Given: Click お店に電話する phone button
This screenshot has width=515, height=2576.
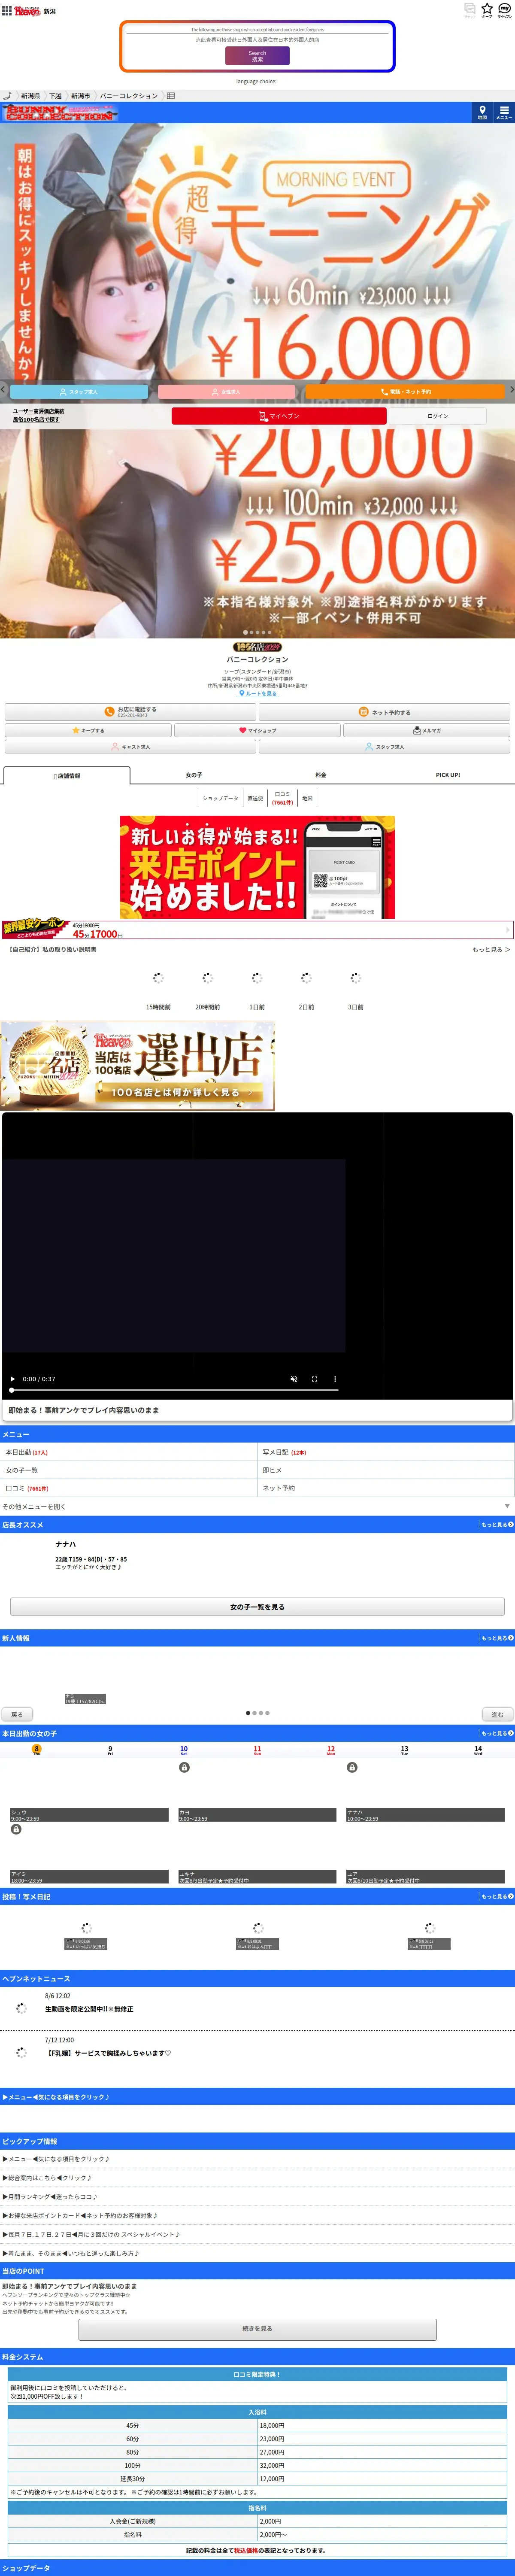Looking at the screenshot, I should pyautogui.click(x=130, y=712).
